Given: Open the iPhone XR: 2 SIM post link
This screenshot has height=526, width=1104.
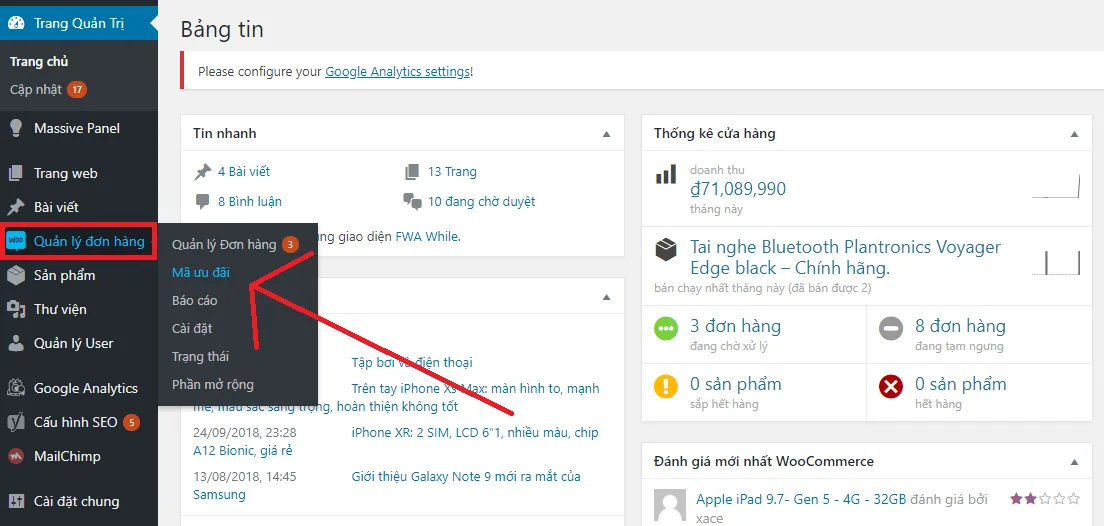Looking at the screenshot, I should point(475,433).
